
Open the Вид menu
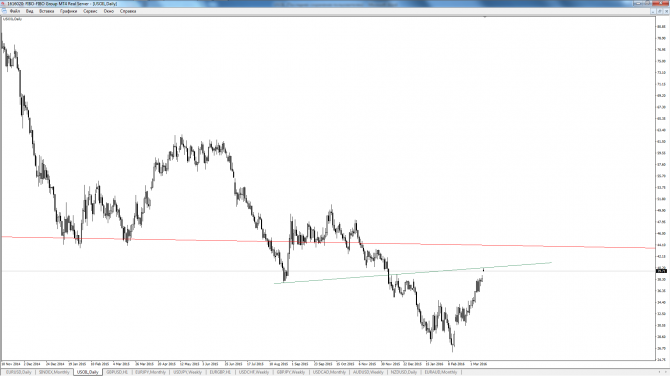click(x=29, y=11)
